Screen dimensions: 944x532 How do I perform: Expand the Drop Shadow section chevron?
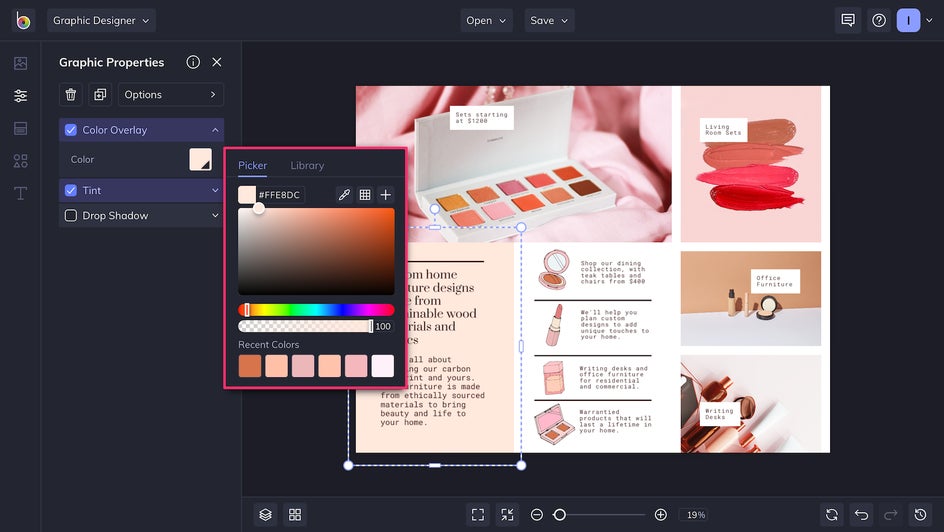(x=215, y=215)
